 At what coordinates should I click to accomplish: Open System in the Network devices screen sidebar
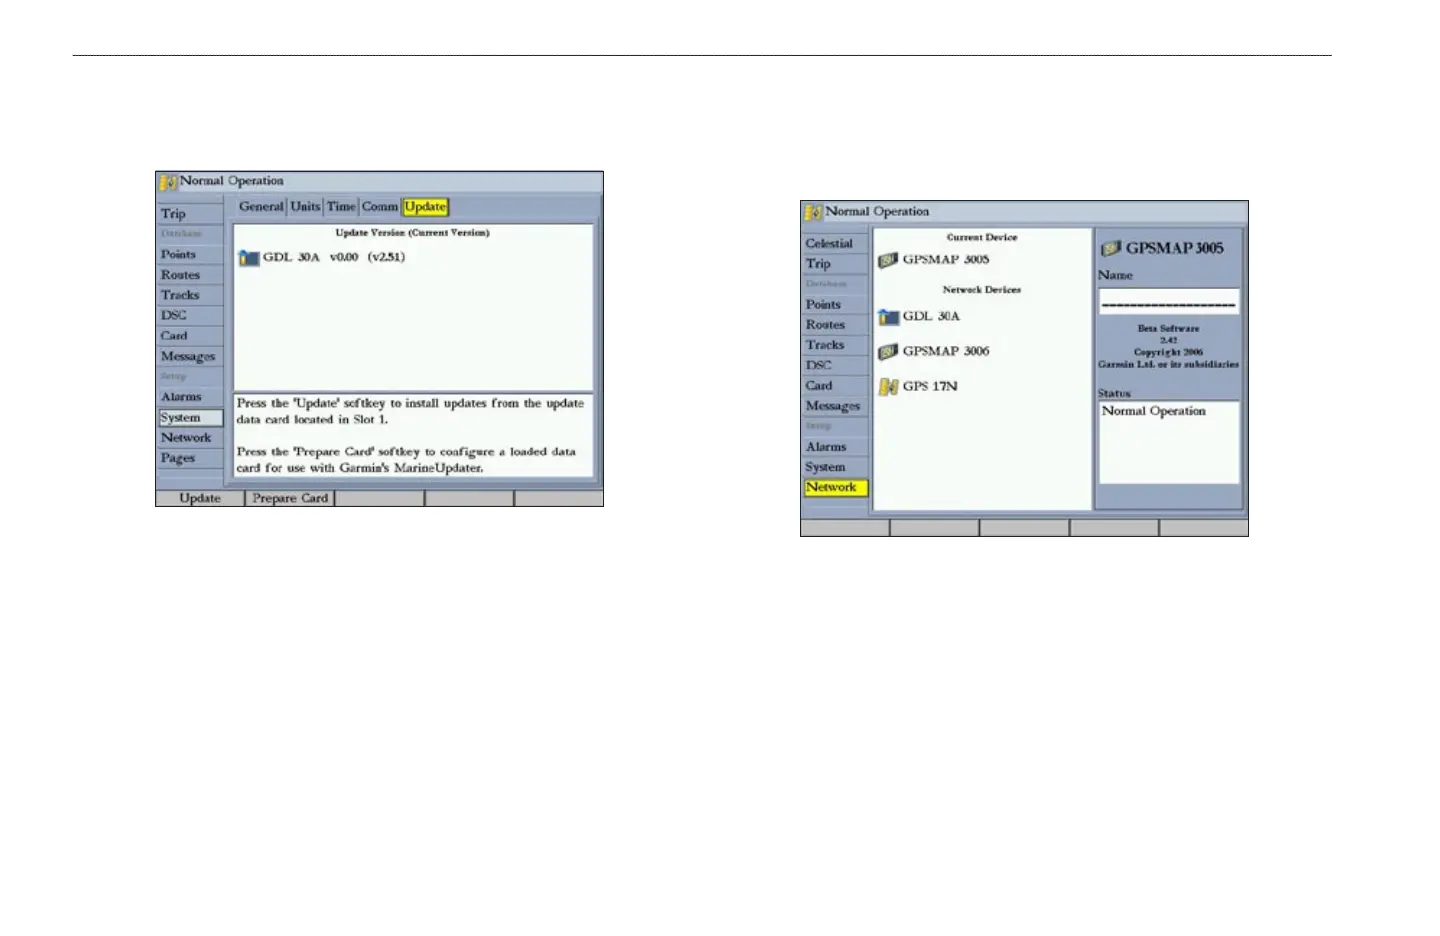click(x=835, y=467)
